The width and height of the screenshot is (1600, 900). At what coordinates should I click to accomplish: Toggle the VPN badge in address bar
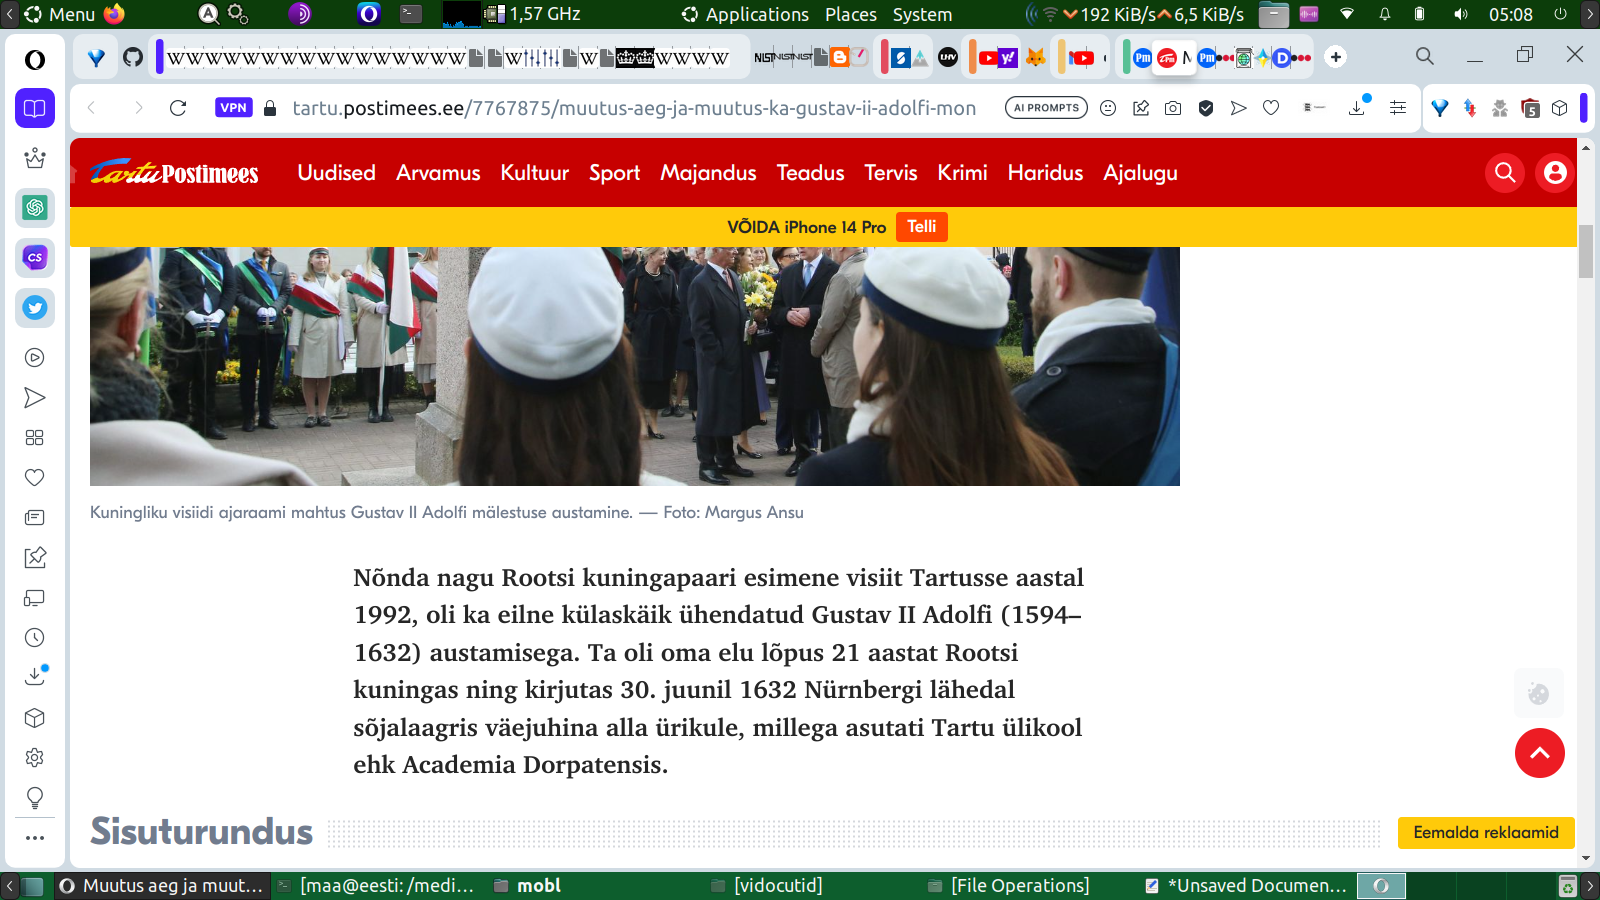[233, 108]
